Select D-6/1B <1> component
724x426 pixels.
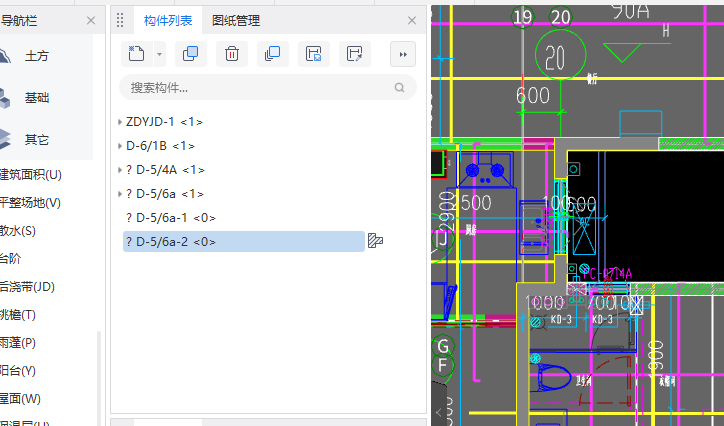(x=161, y=146)
